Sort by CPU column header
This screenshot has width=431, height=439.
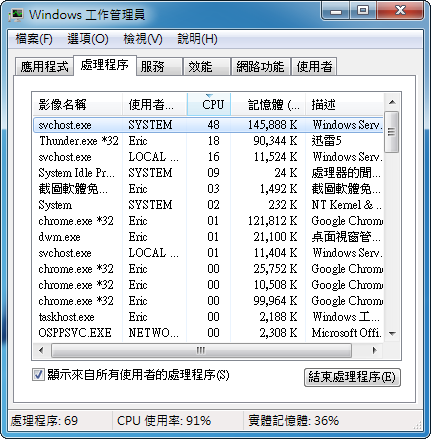coord(209,105)
